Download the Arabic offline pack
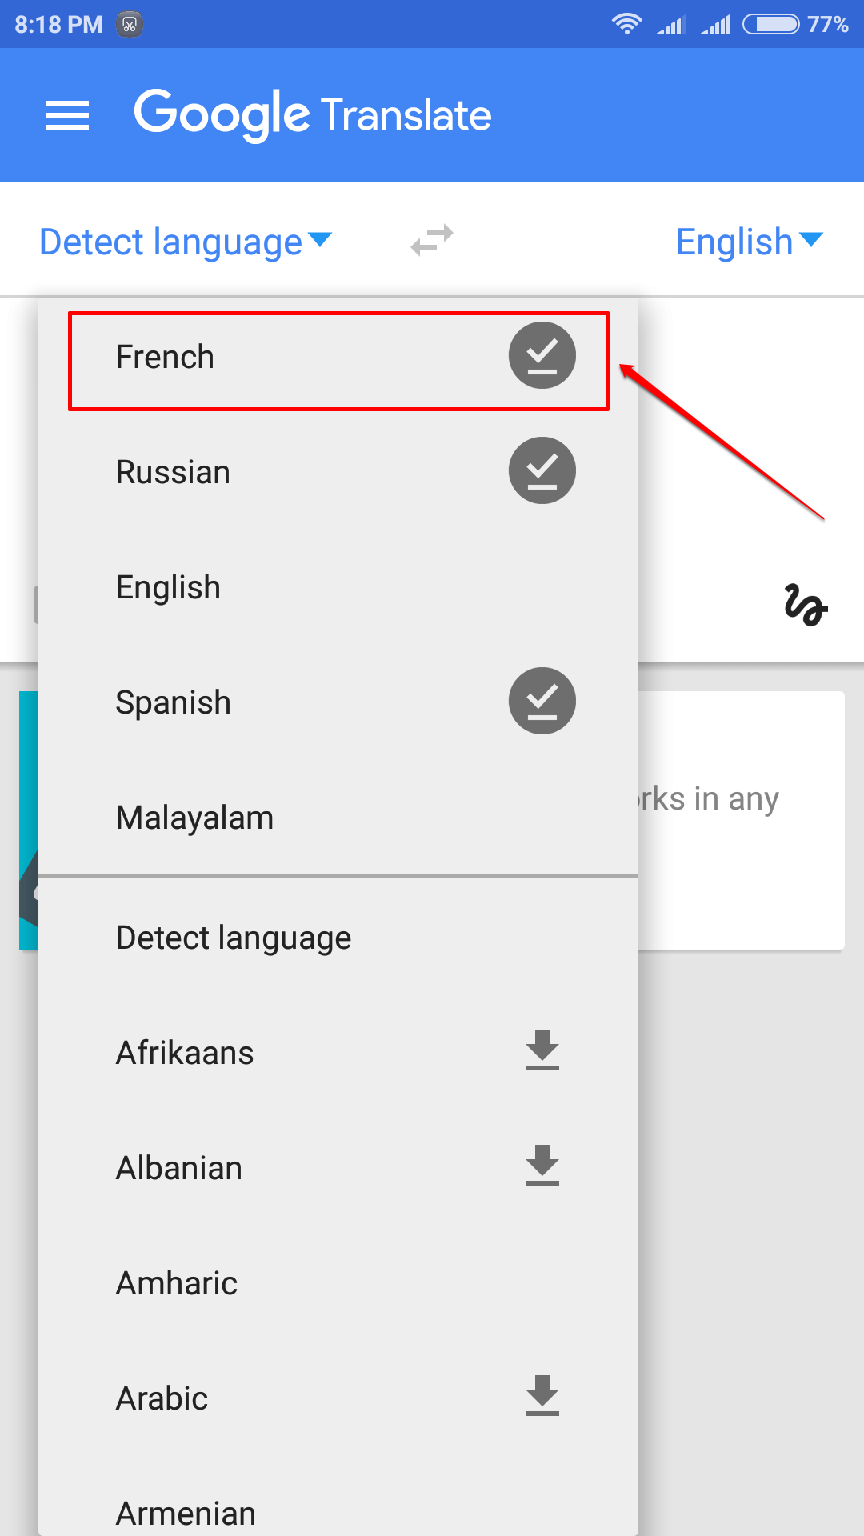The height and width of the screenshot is (1536, 864). (x=542, y=1397)
